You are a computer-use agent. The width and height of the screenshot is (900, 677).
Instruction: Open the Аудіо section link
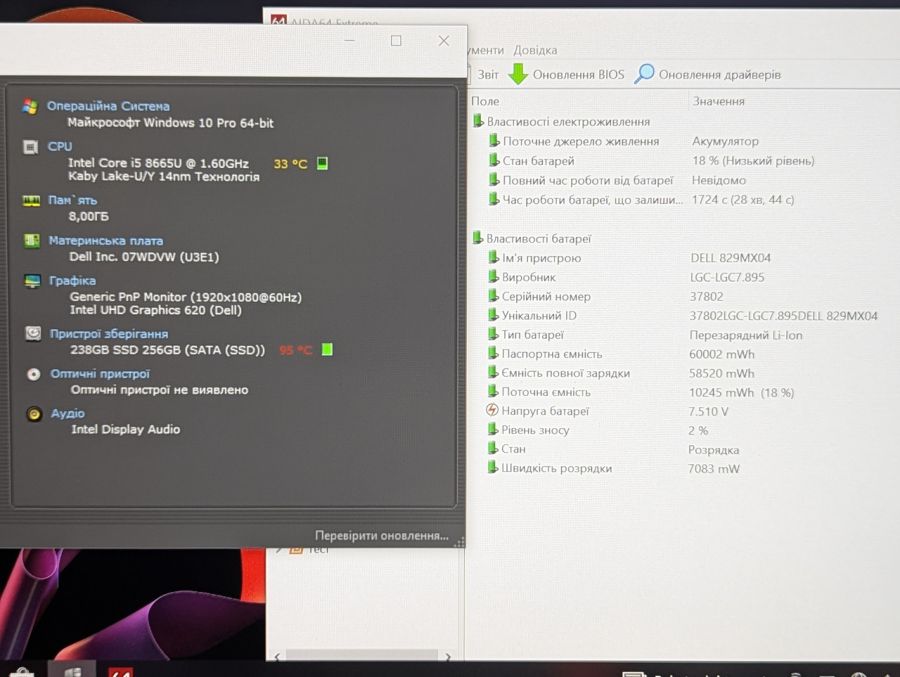[68, 413]
